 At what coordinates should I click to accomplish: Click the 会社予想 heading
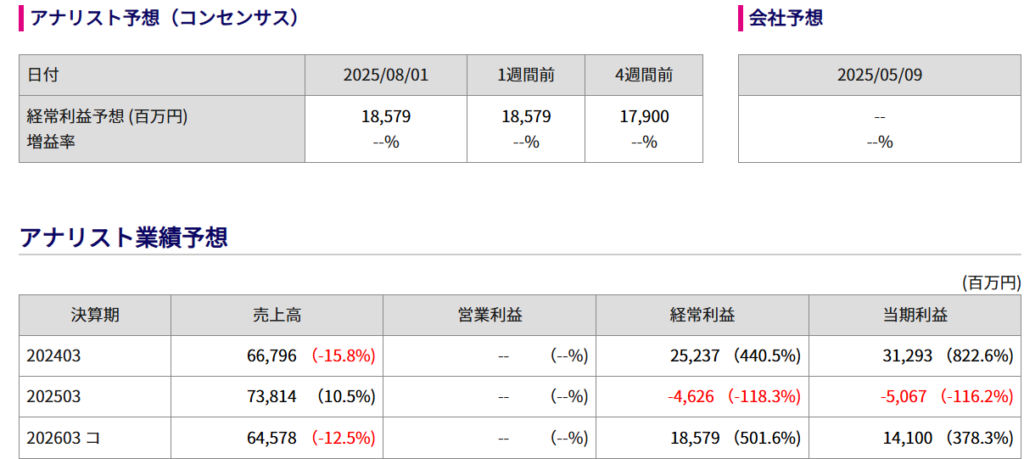786,18
